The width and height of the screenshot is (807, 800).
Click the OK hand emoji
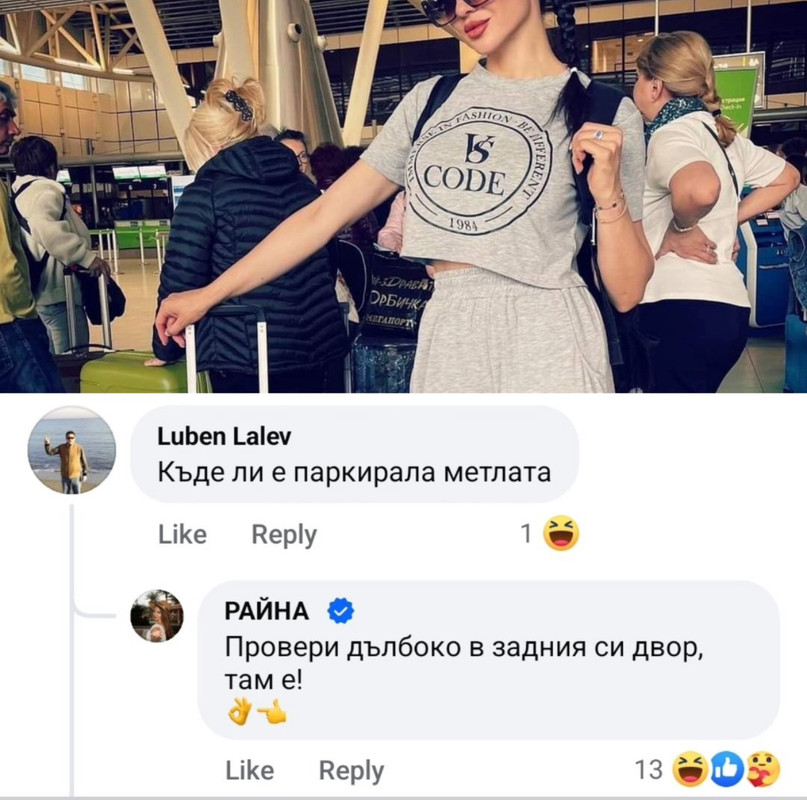pyautogui.click(x=239, y=711)
